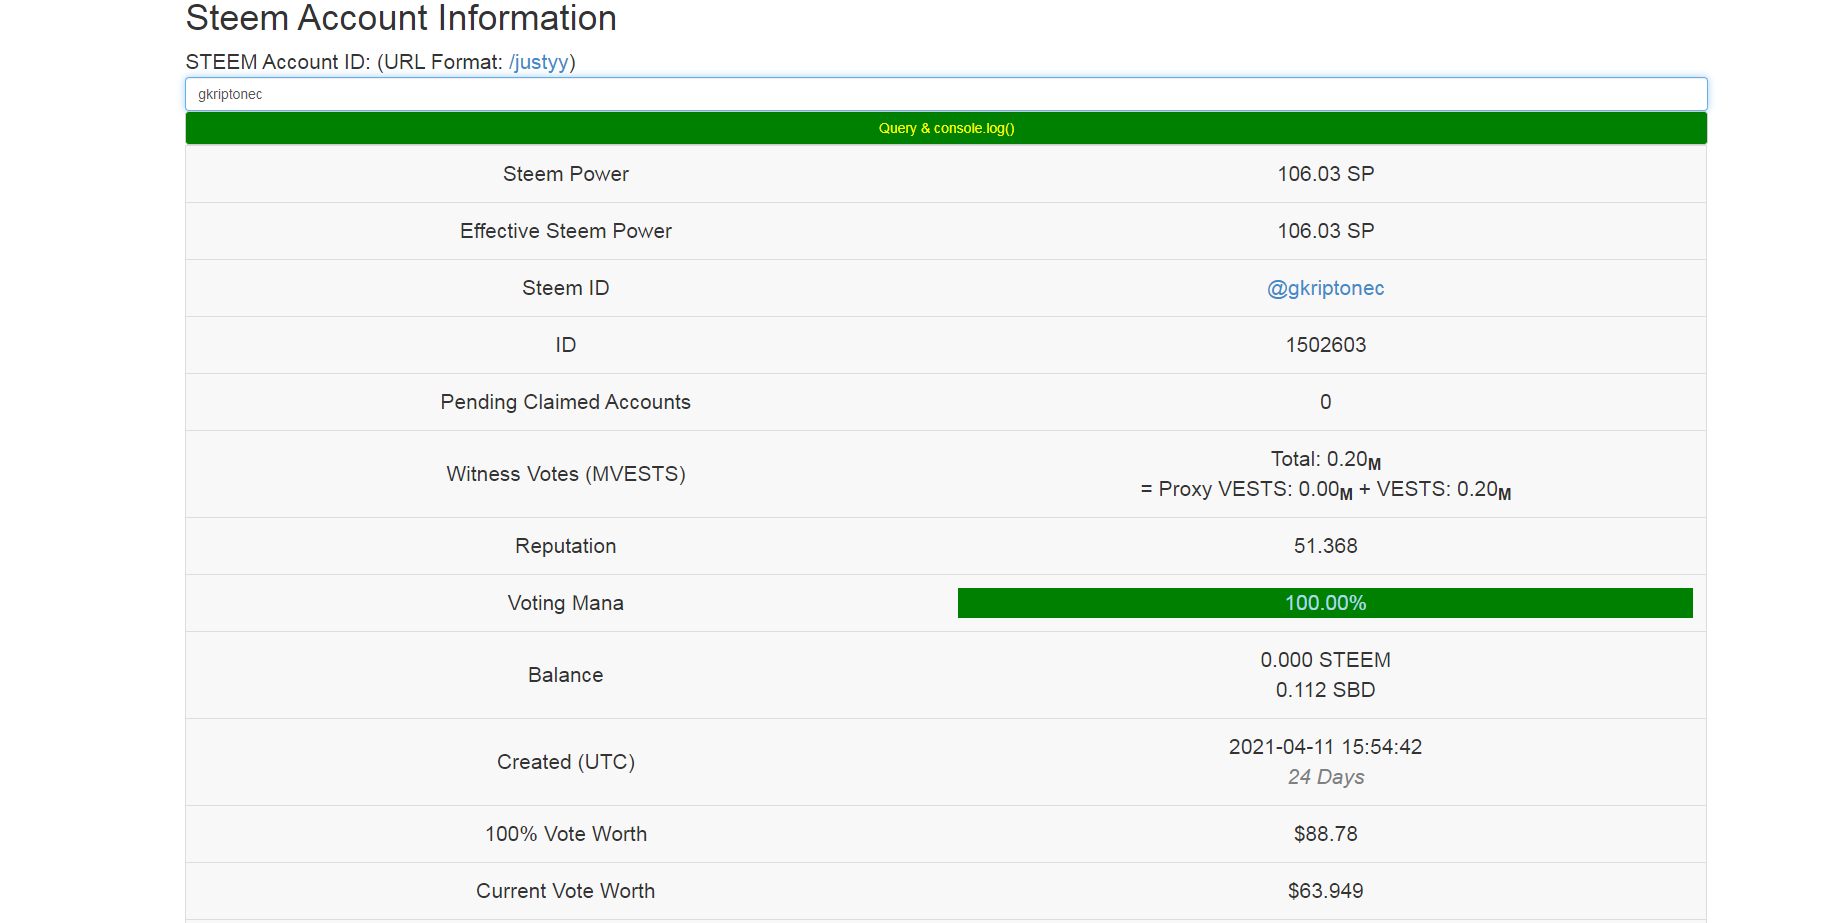The height and width of the screenshot is (923, 1834).
Task: Select the 24 Days account age text
Action: [1325, 777]
